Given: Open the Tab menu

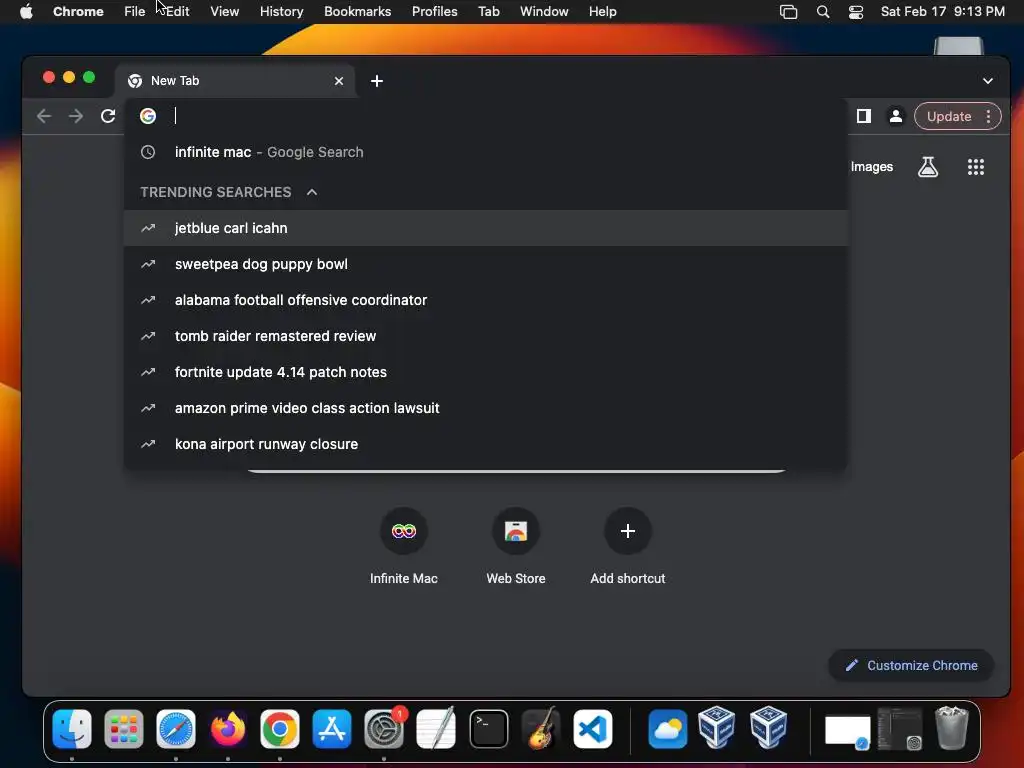Looking at the screenshot, I should (488, 12).
